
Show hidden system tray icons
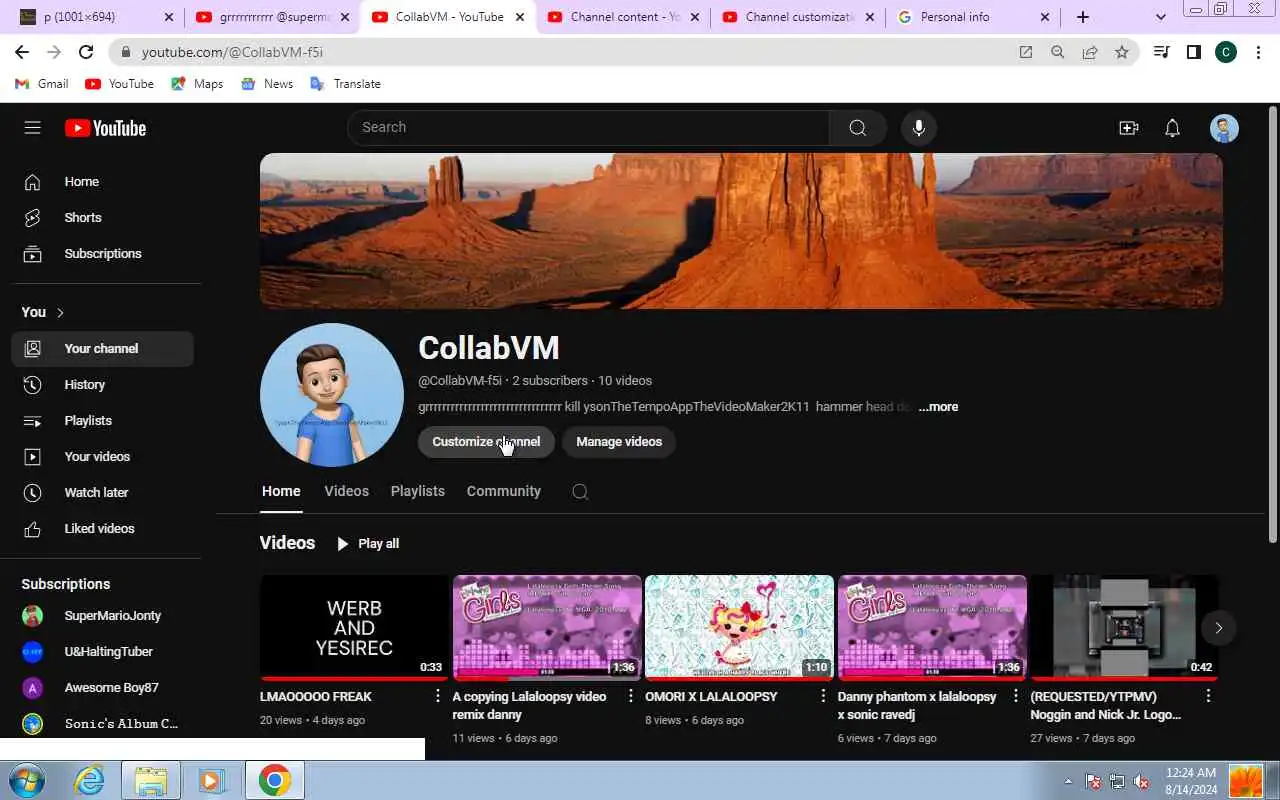(x=1068, y=781)
